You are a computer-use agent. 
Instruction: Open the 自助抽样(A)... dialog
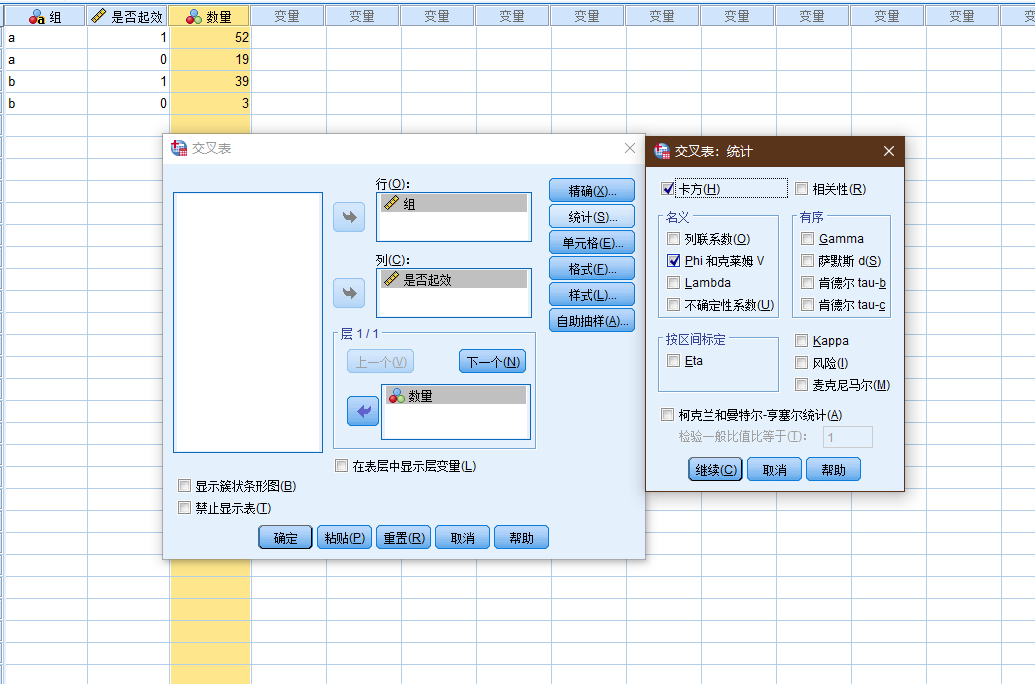click(x=592, y=321)
